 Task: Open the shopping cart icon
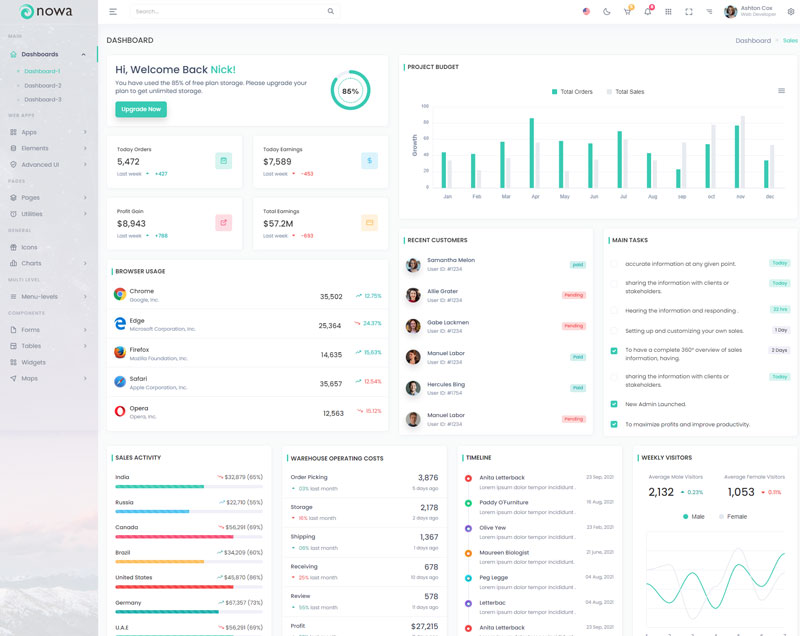(627, 12)
